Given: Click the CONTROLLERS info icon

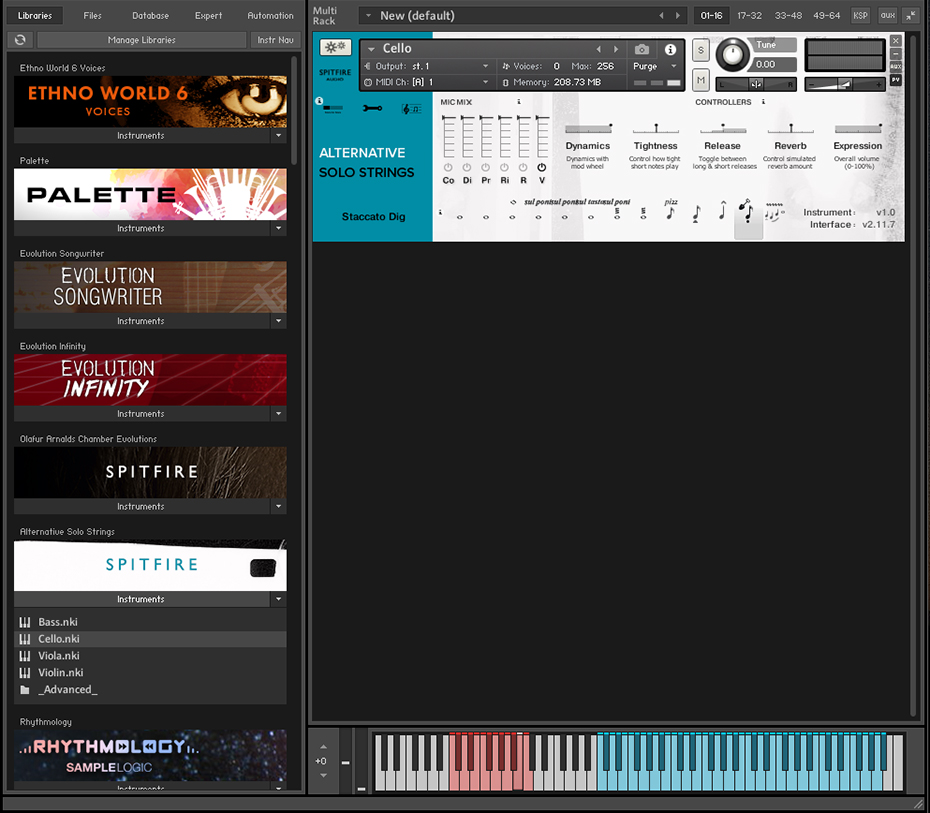Looking at the screenshot, I should (763, 102).
